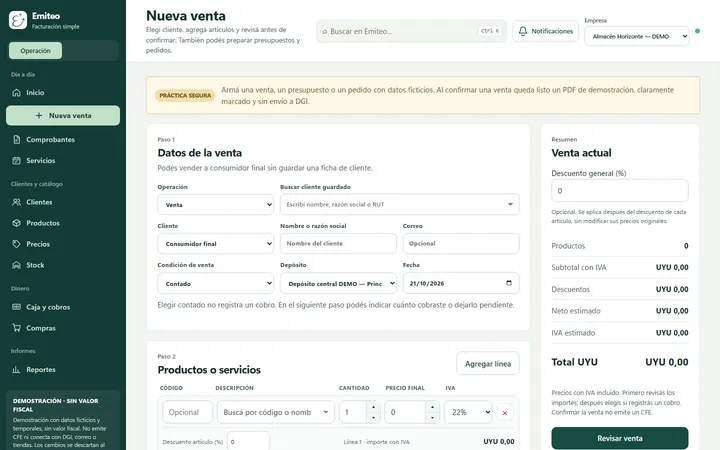The width and height of the screenshot is (720, 450).
Task: Open the IVA 22% dropdown
Action: [x=468, y=412]
